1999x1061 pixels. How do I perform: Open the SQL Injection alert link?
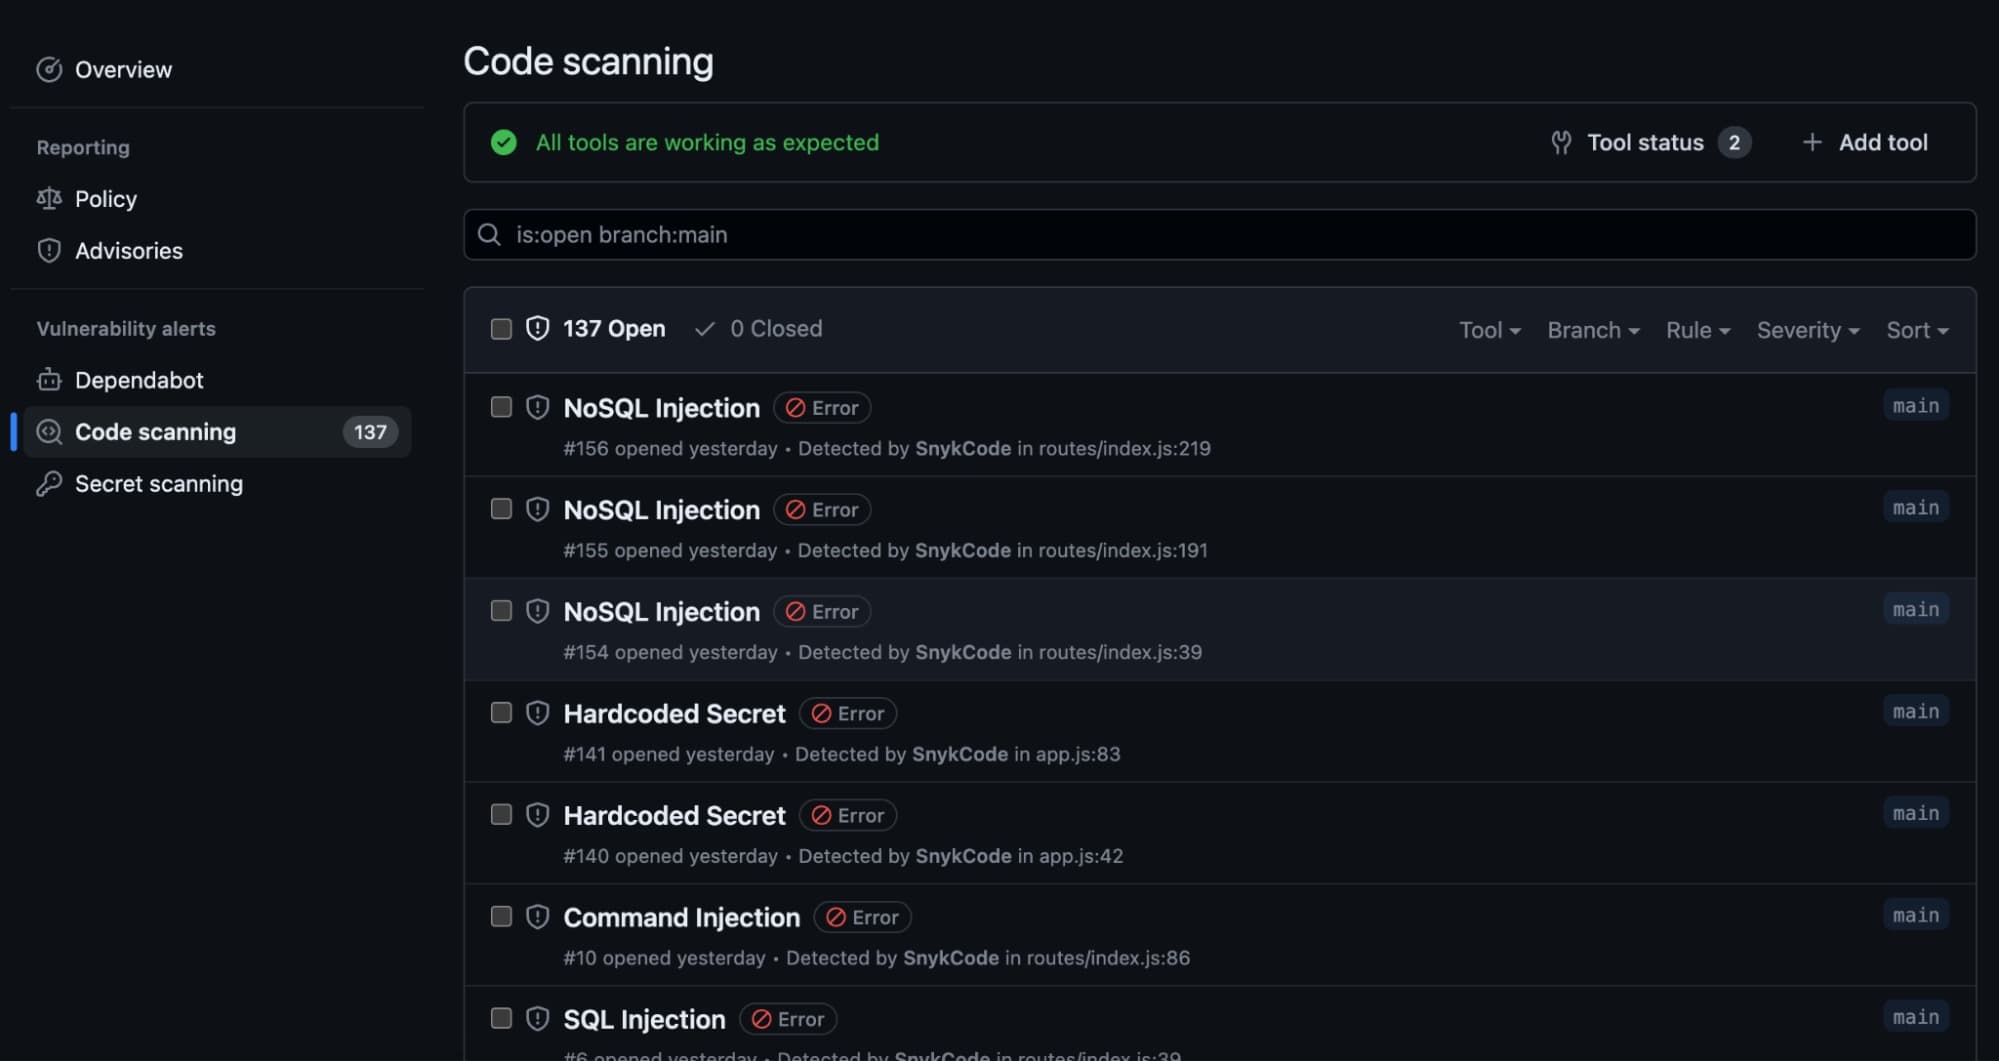pyautogui.click(x=644, y=1019)
